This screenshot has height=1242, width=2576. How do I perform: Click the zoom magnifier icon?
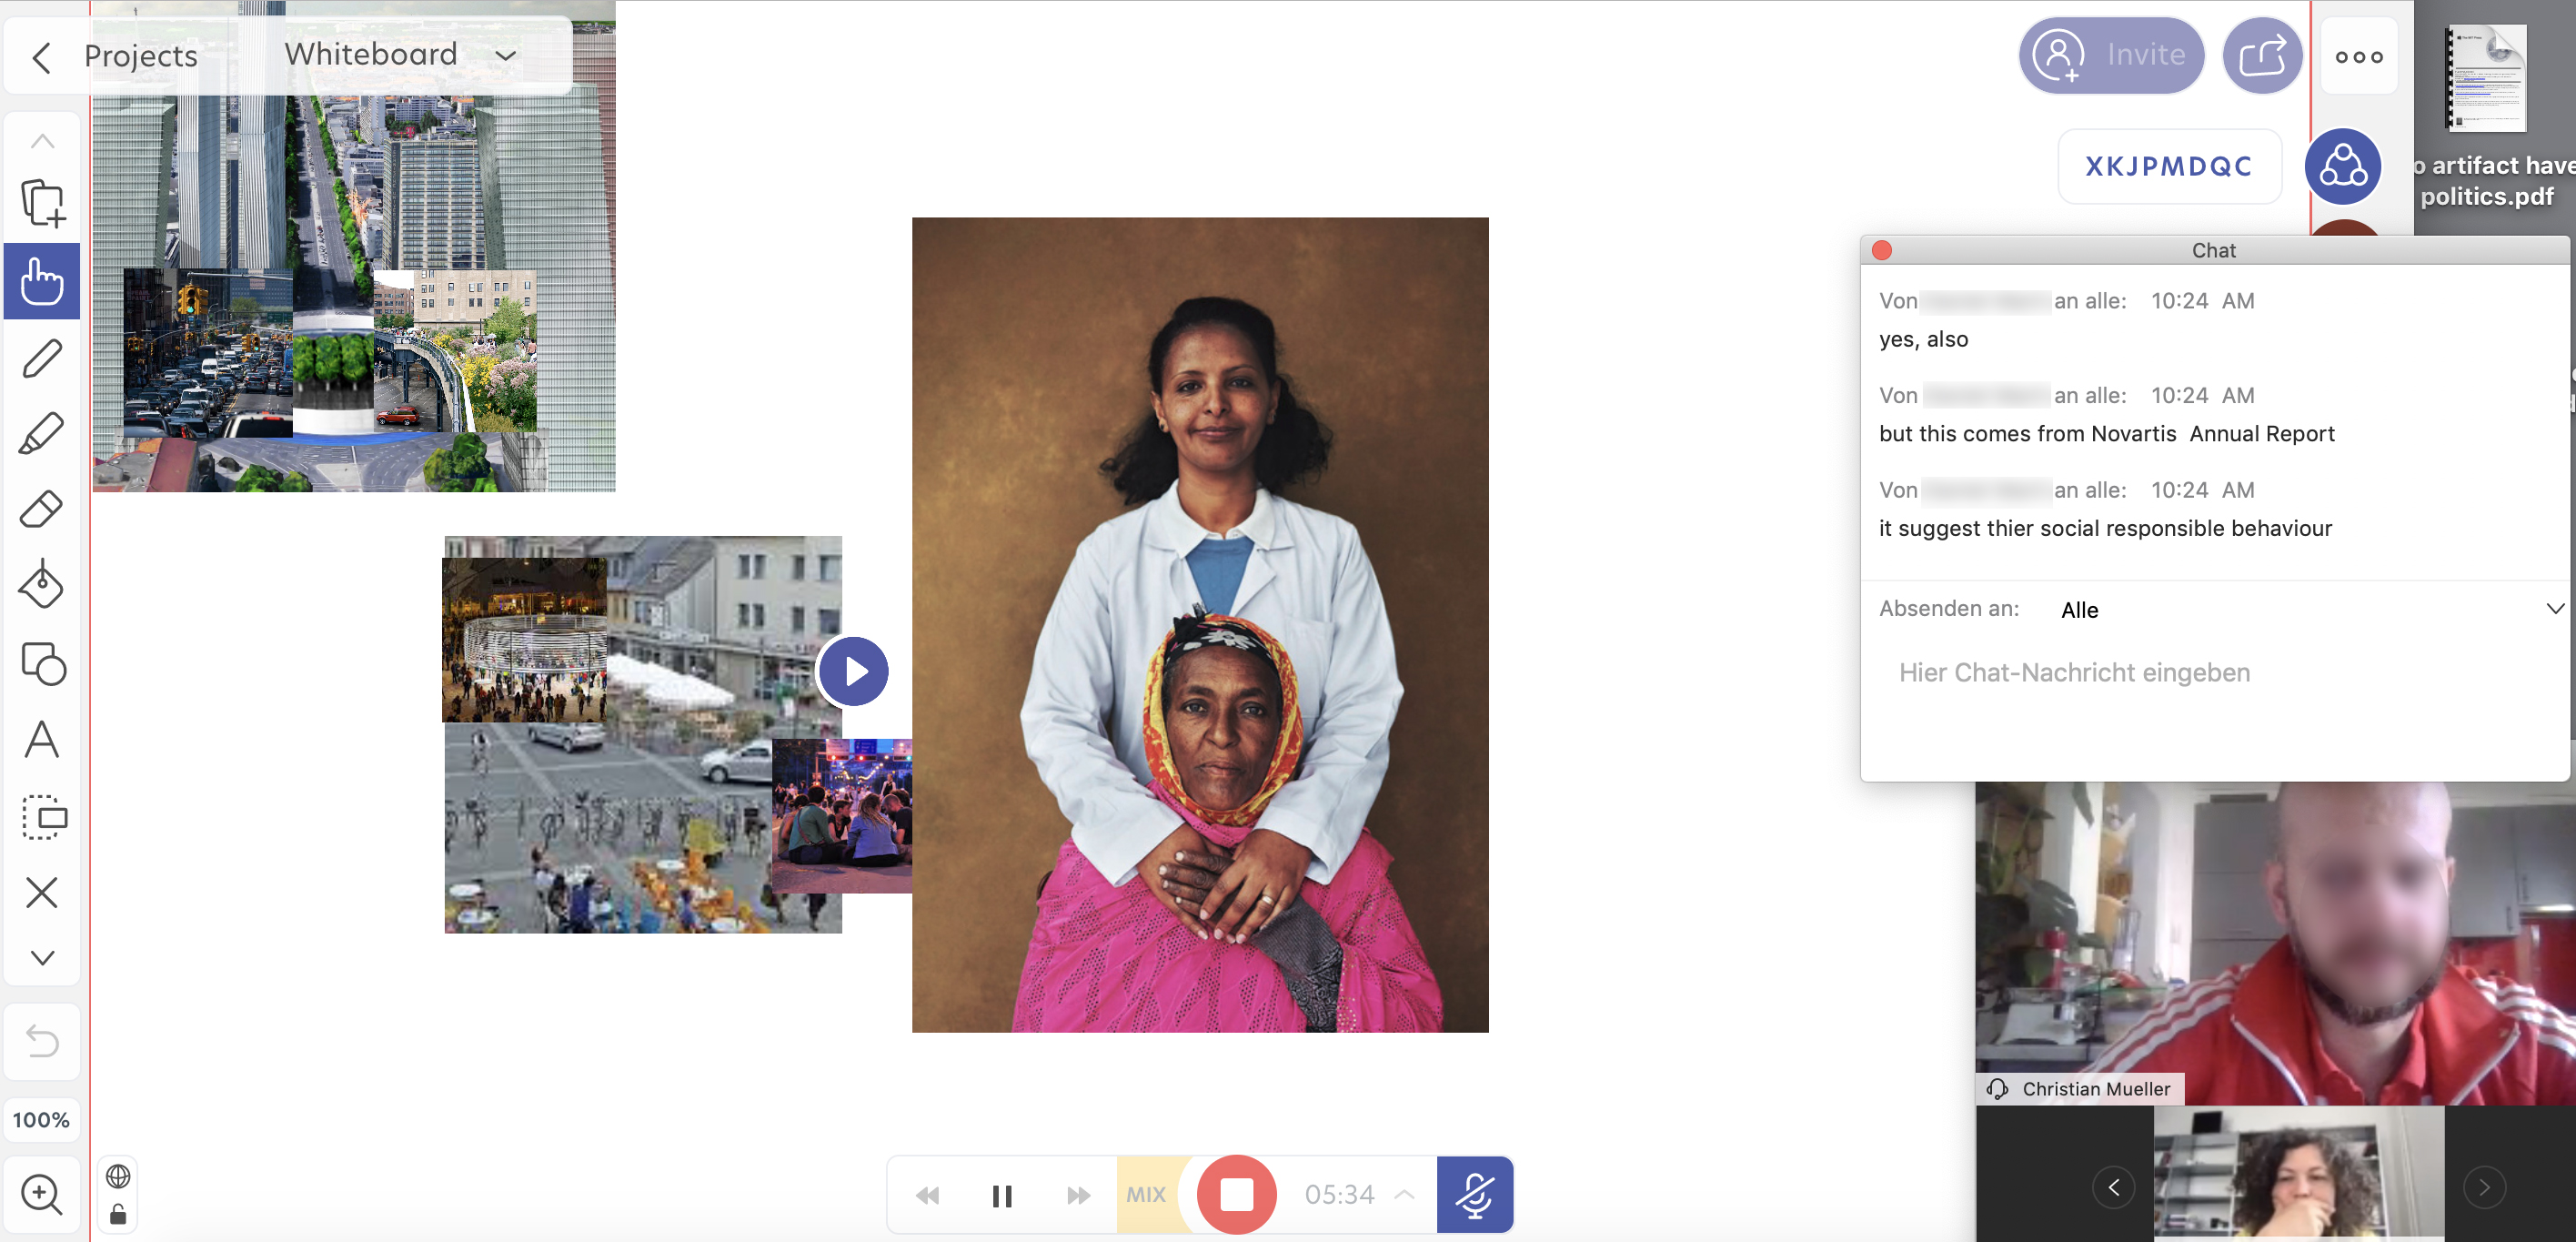[x=42, y=1193]
